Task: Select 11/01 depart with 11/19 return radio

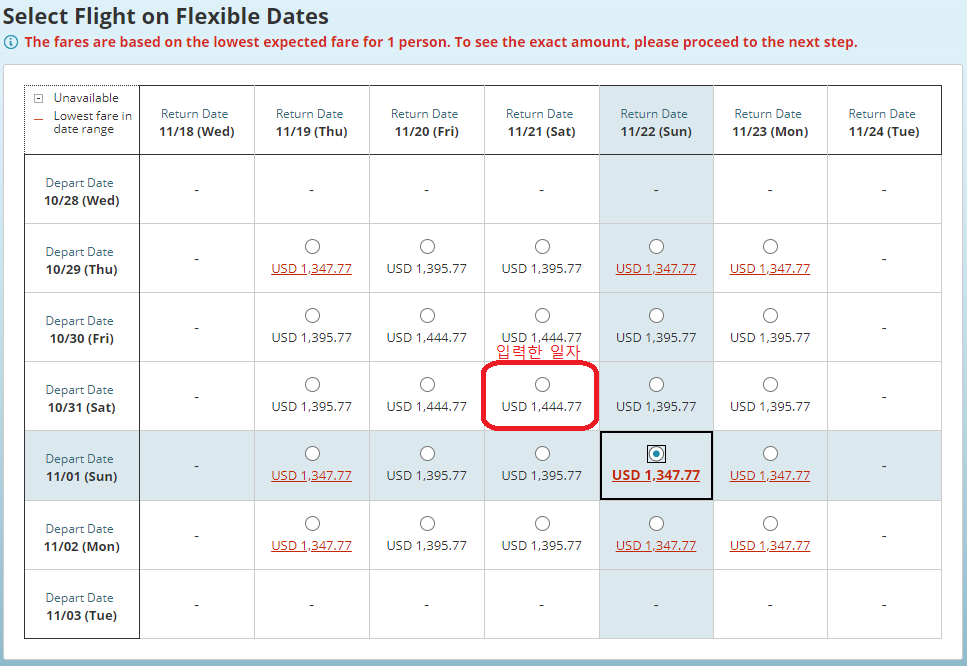Action: [312, 454]
